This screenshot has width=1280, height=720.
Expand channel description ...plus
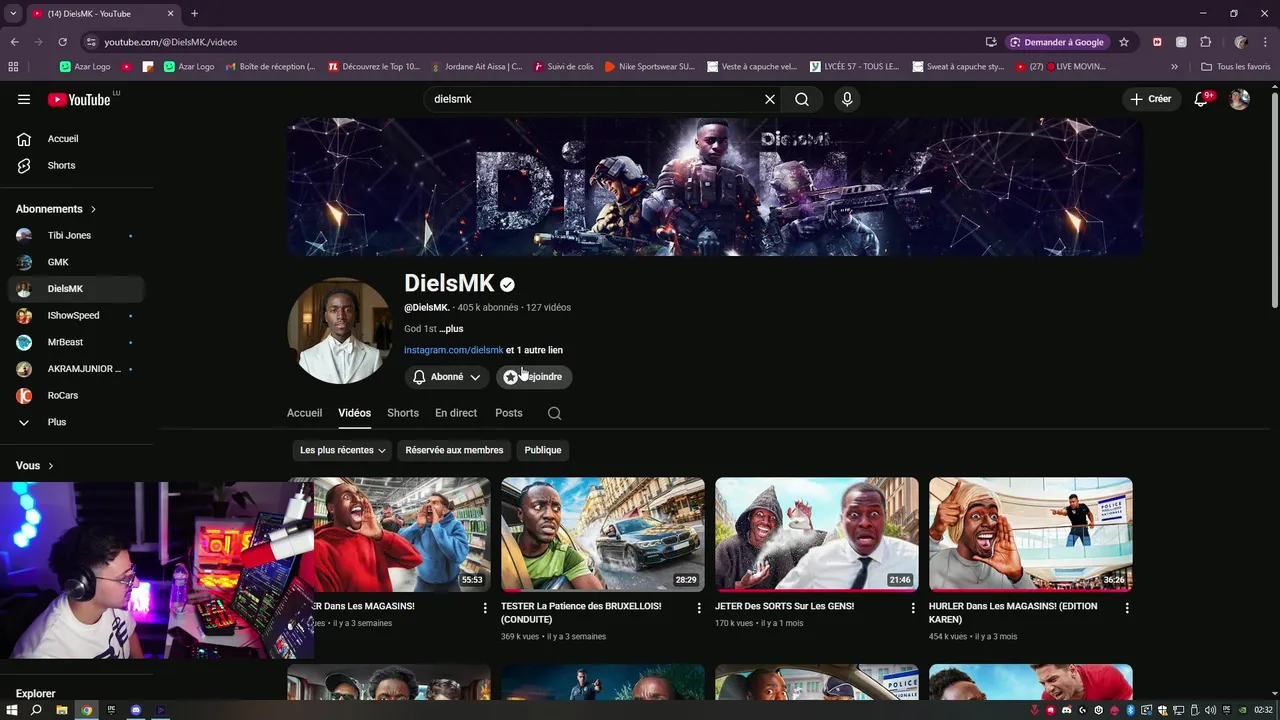(451, 329)
